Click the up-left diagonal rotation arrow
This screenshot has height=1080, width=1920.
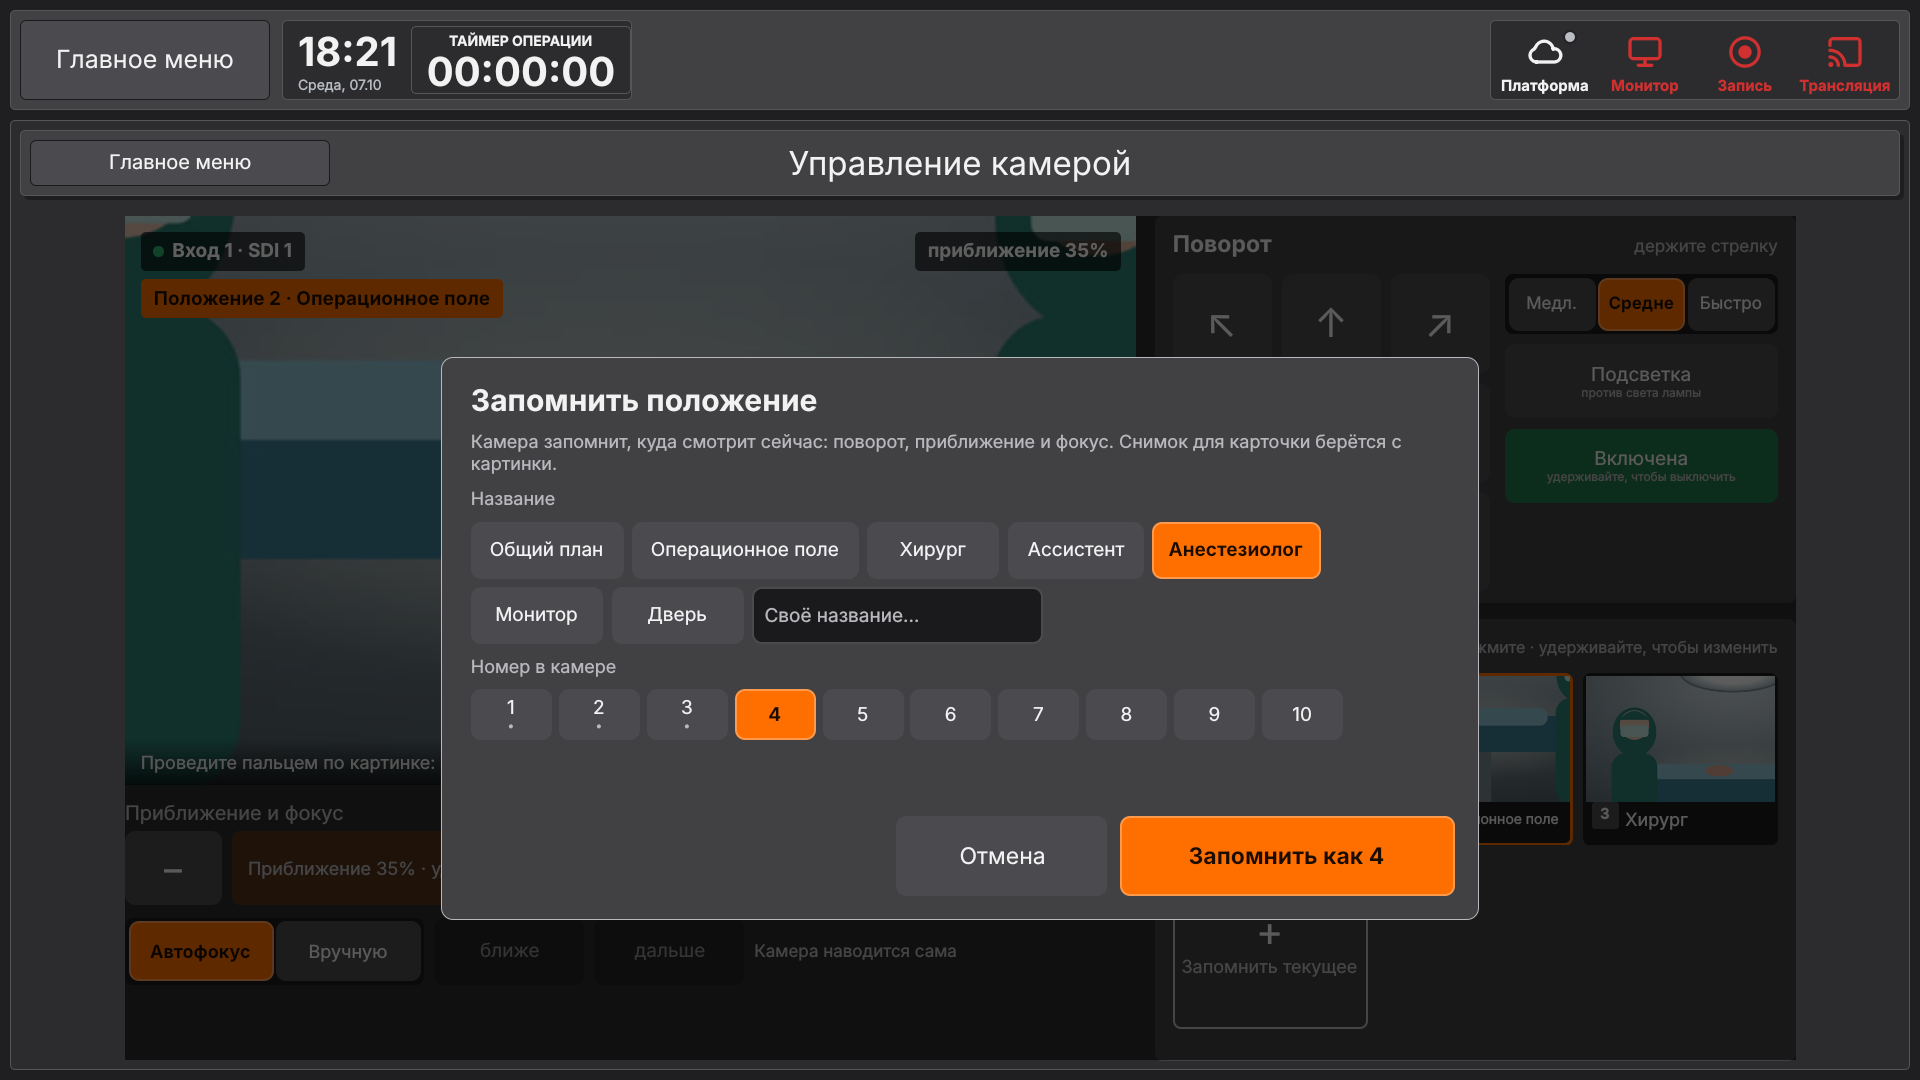[x=1221, y=322]
